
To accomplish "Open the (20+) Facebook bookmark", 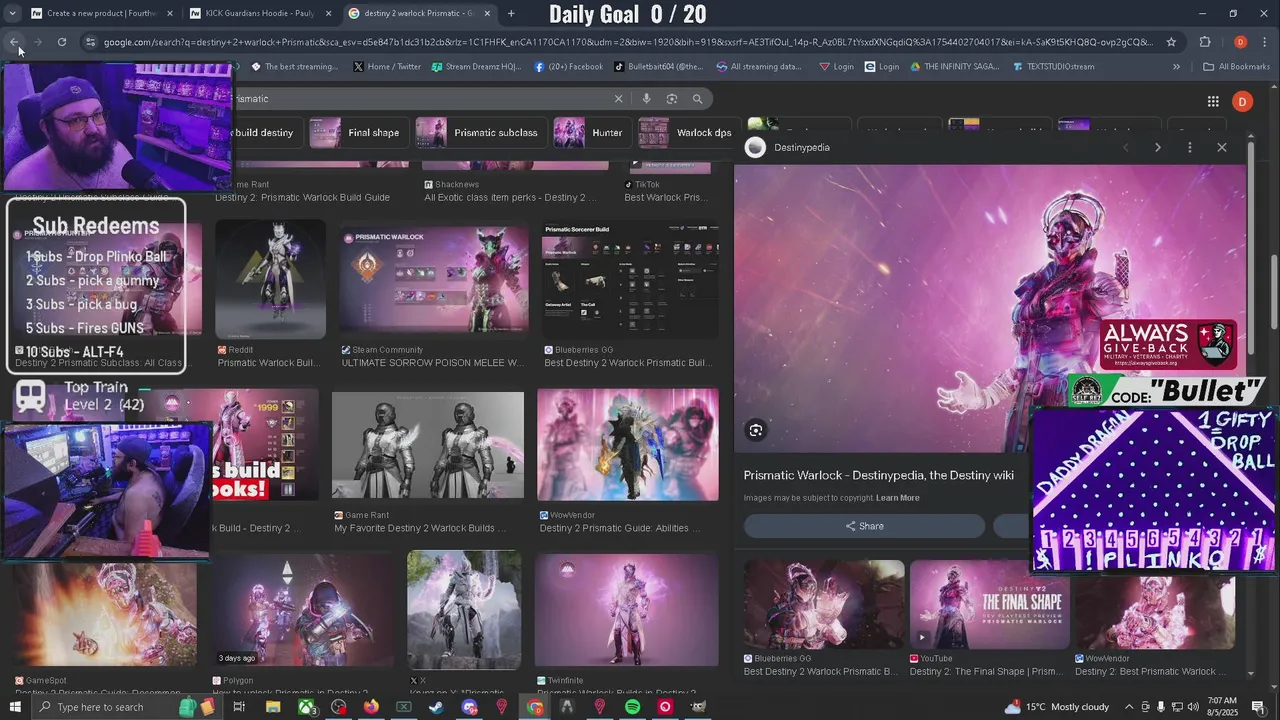I will tap(568, 67).
